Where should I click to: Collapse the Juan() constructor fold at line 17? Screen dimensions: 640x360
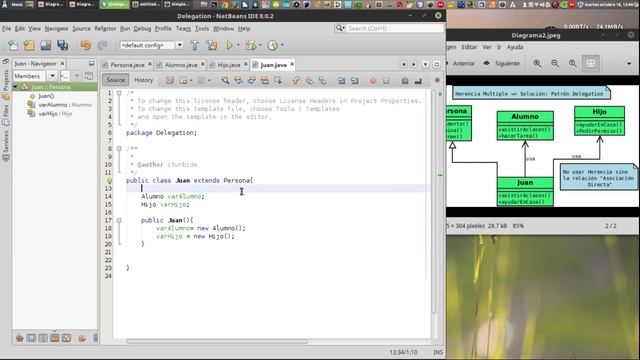point(119,220)
